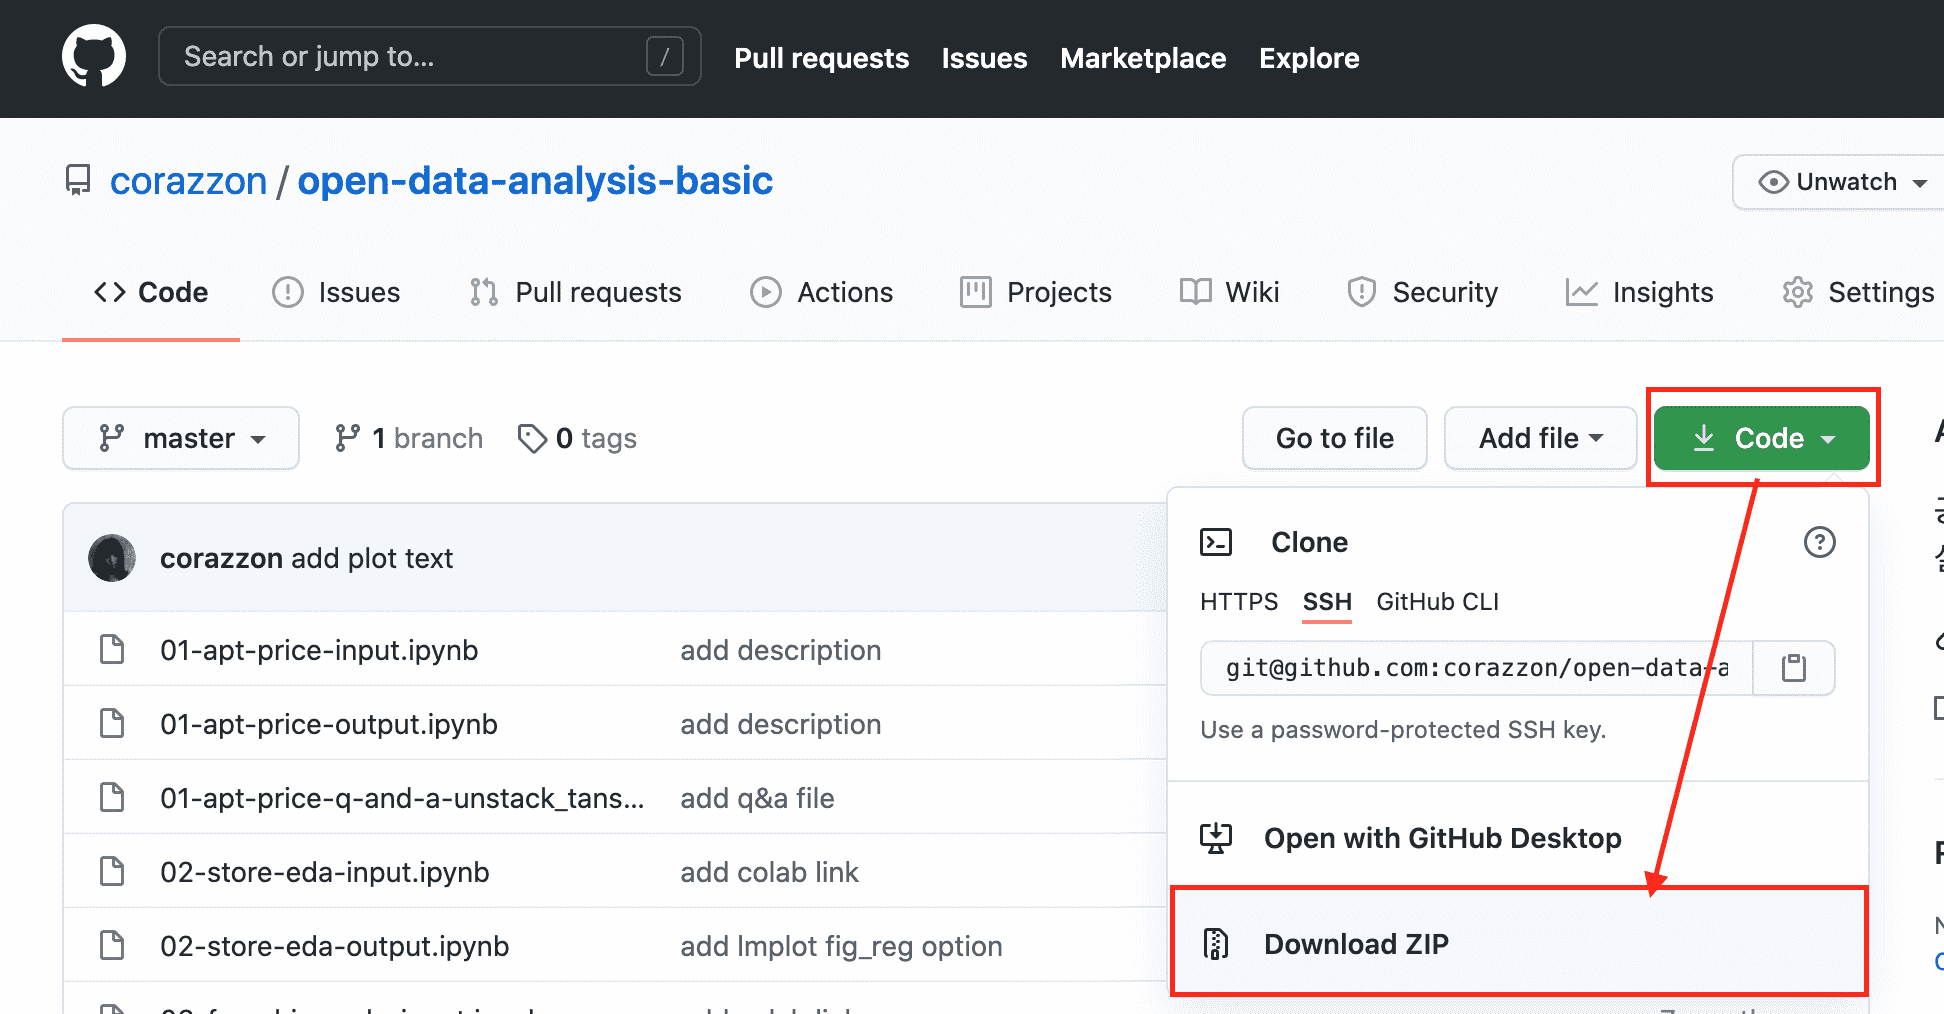Expand the Add file dropdown
The height and width of the screenshot is (1014, 1944).
tap(1540, 438)
